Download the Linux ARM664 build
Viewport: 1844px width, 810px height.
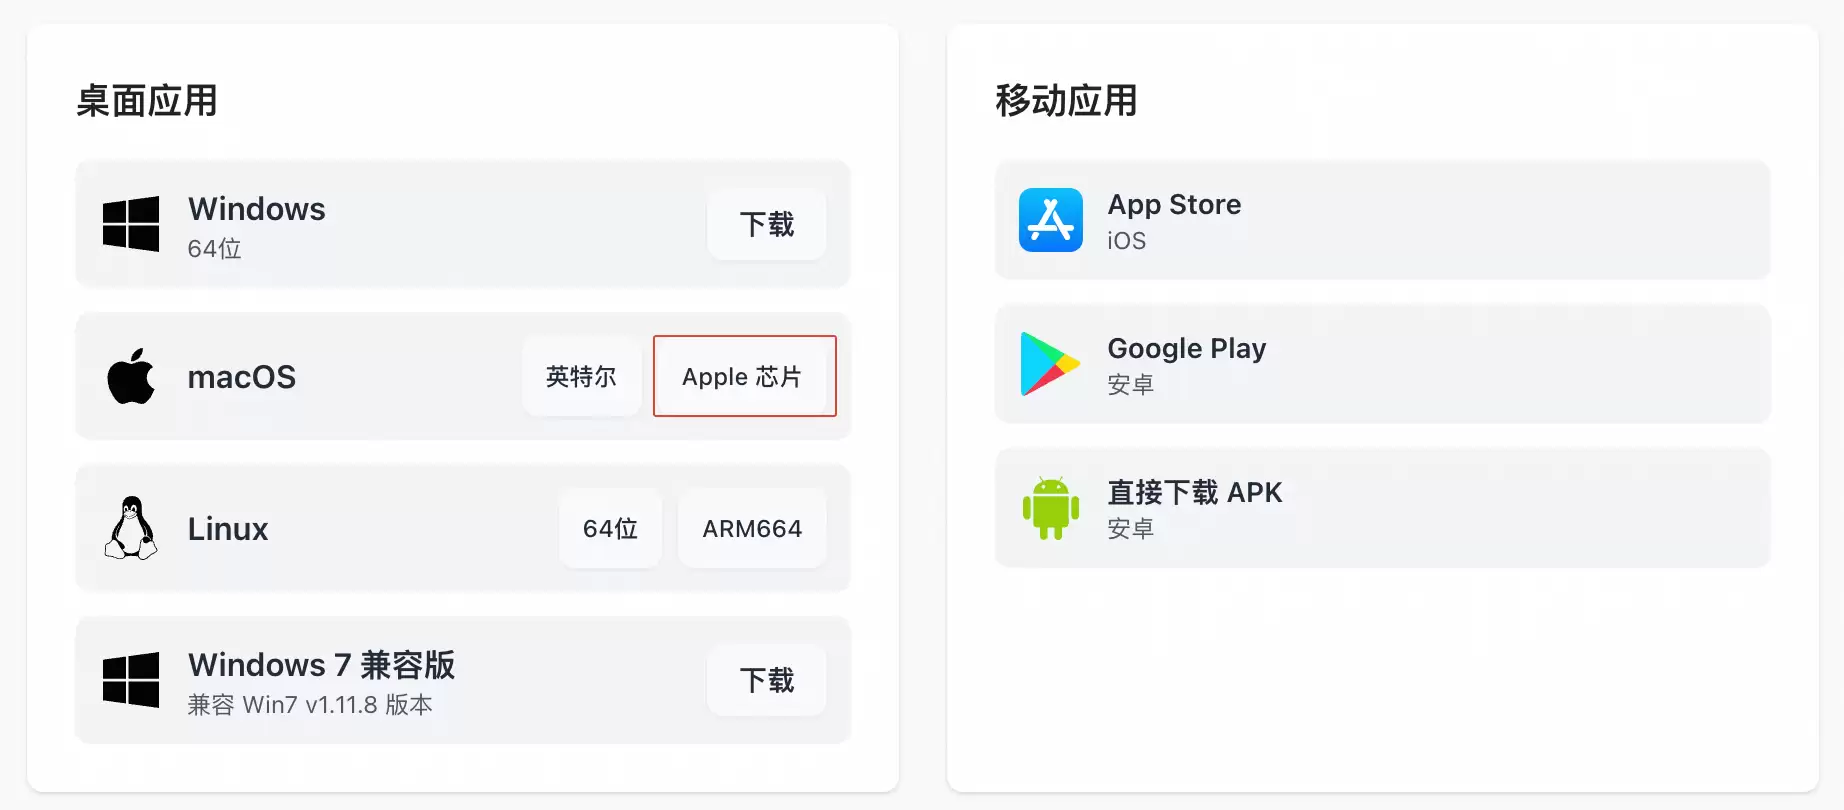coord(752,528)
